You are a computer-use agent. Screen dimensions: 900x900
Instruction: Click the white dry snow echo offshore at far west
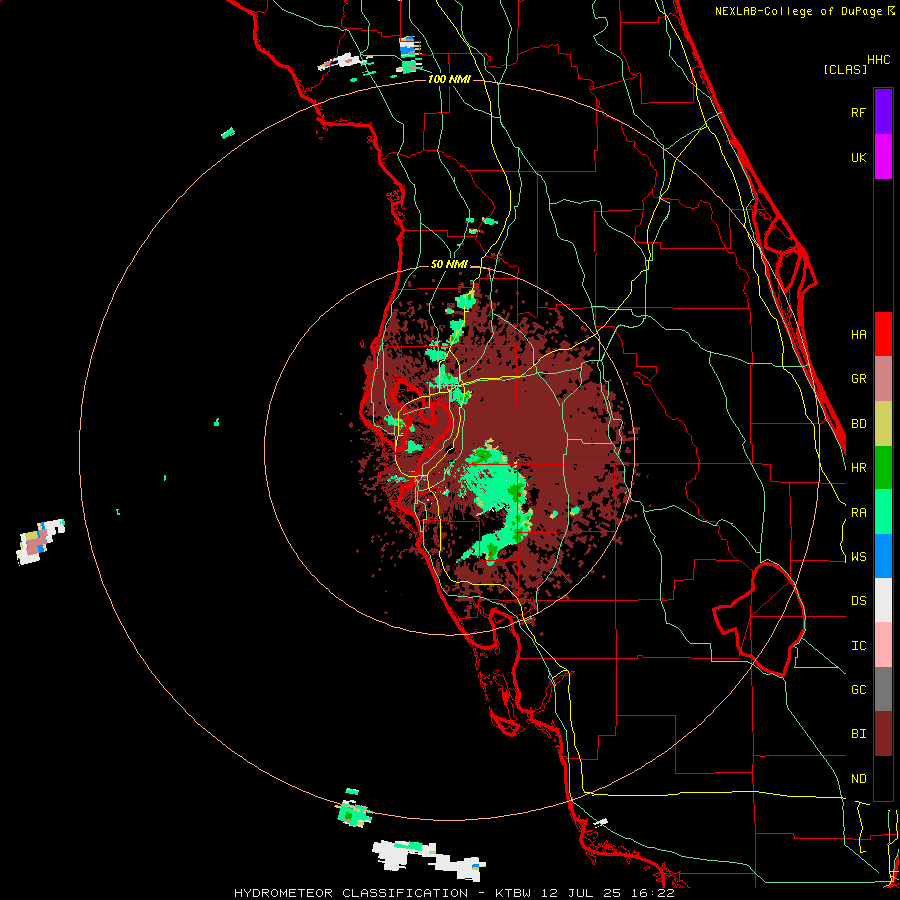(40, 542)
